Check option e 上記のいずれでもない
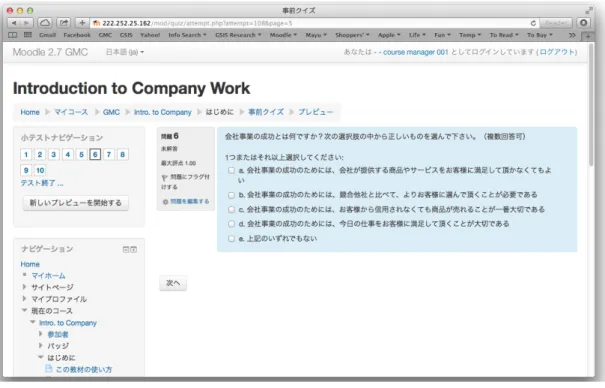The width and height of the screenshot is (605, 388). (x=231, y=239)
